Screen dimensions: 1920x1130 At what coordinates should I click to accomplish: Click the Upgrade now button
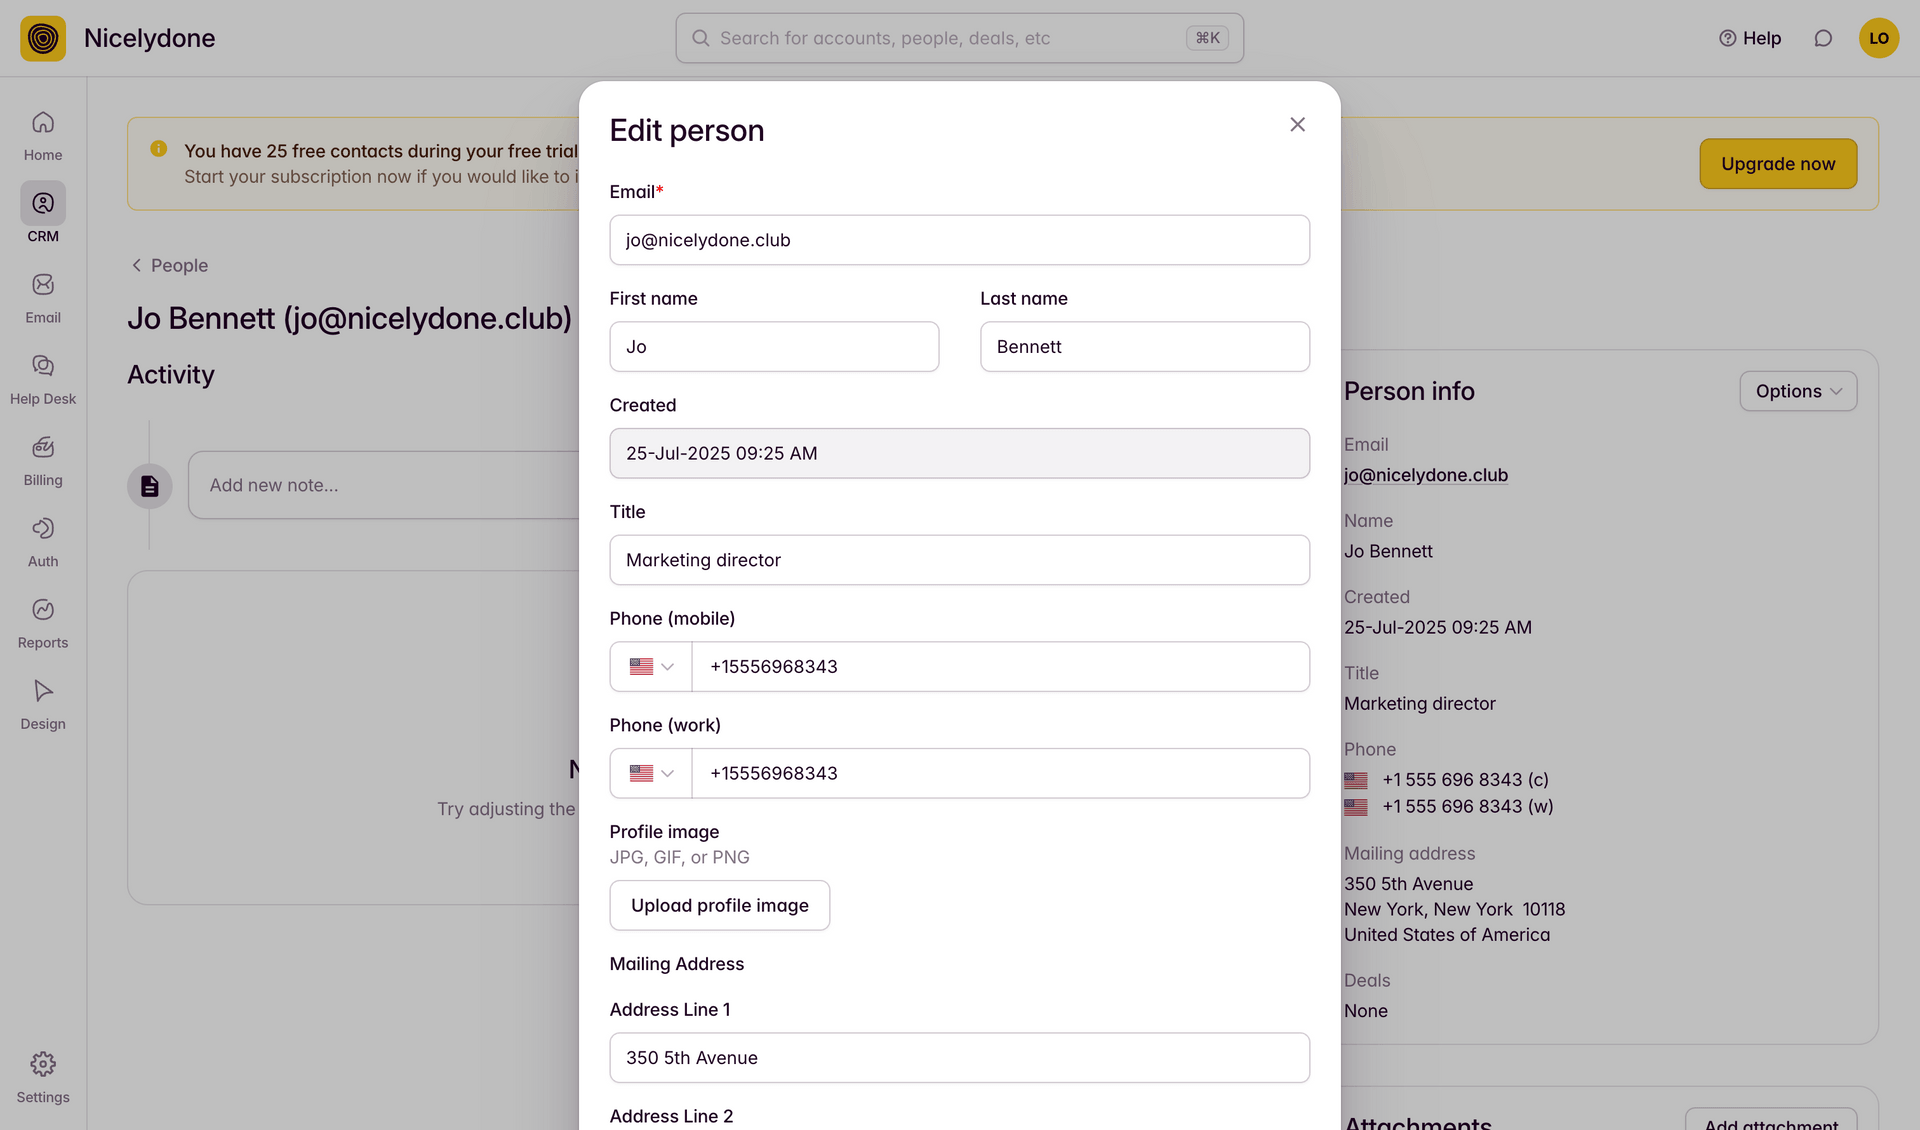(x=1778, y=163)
